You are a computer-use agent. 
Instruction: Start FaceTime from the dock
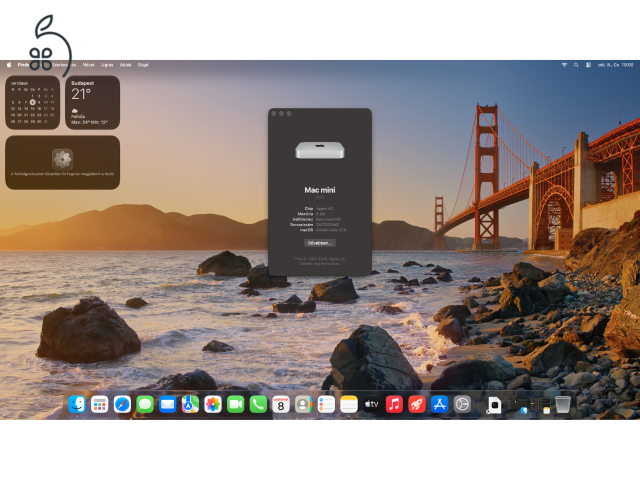pos(236,404)
